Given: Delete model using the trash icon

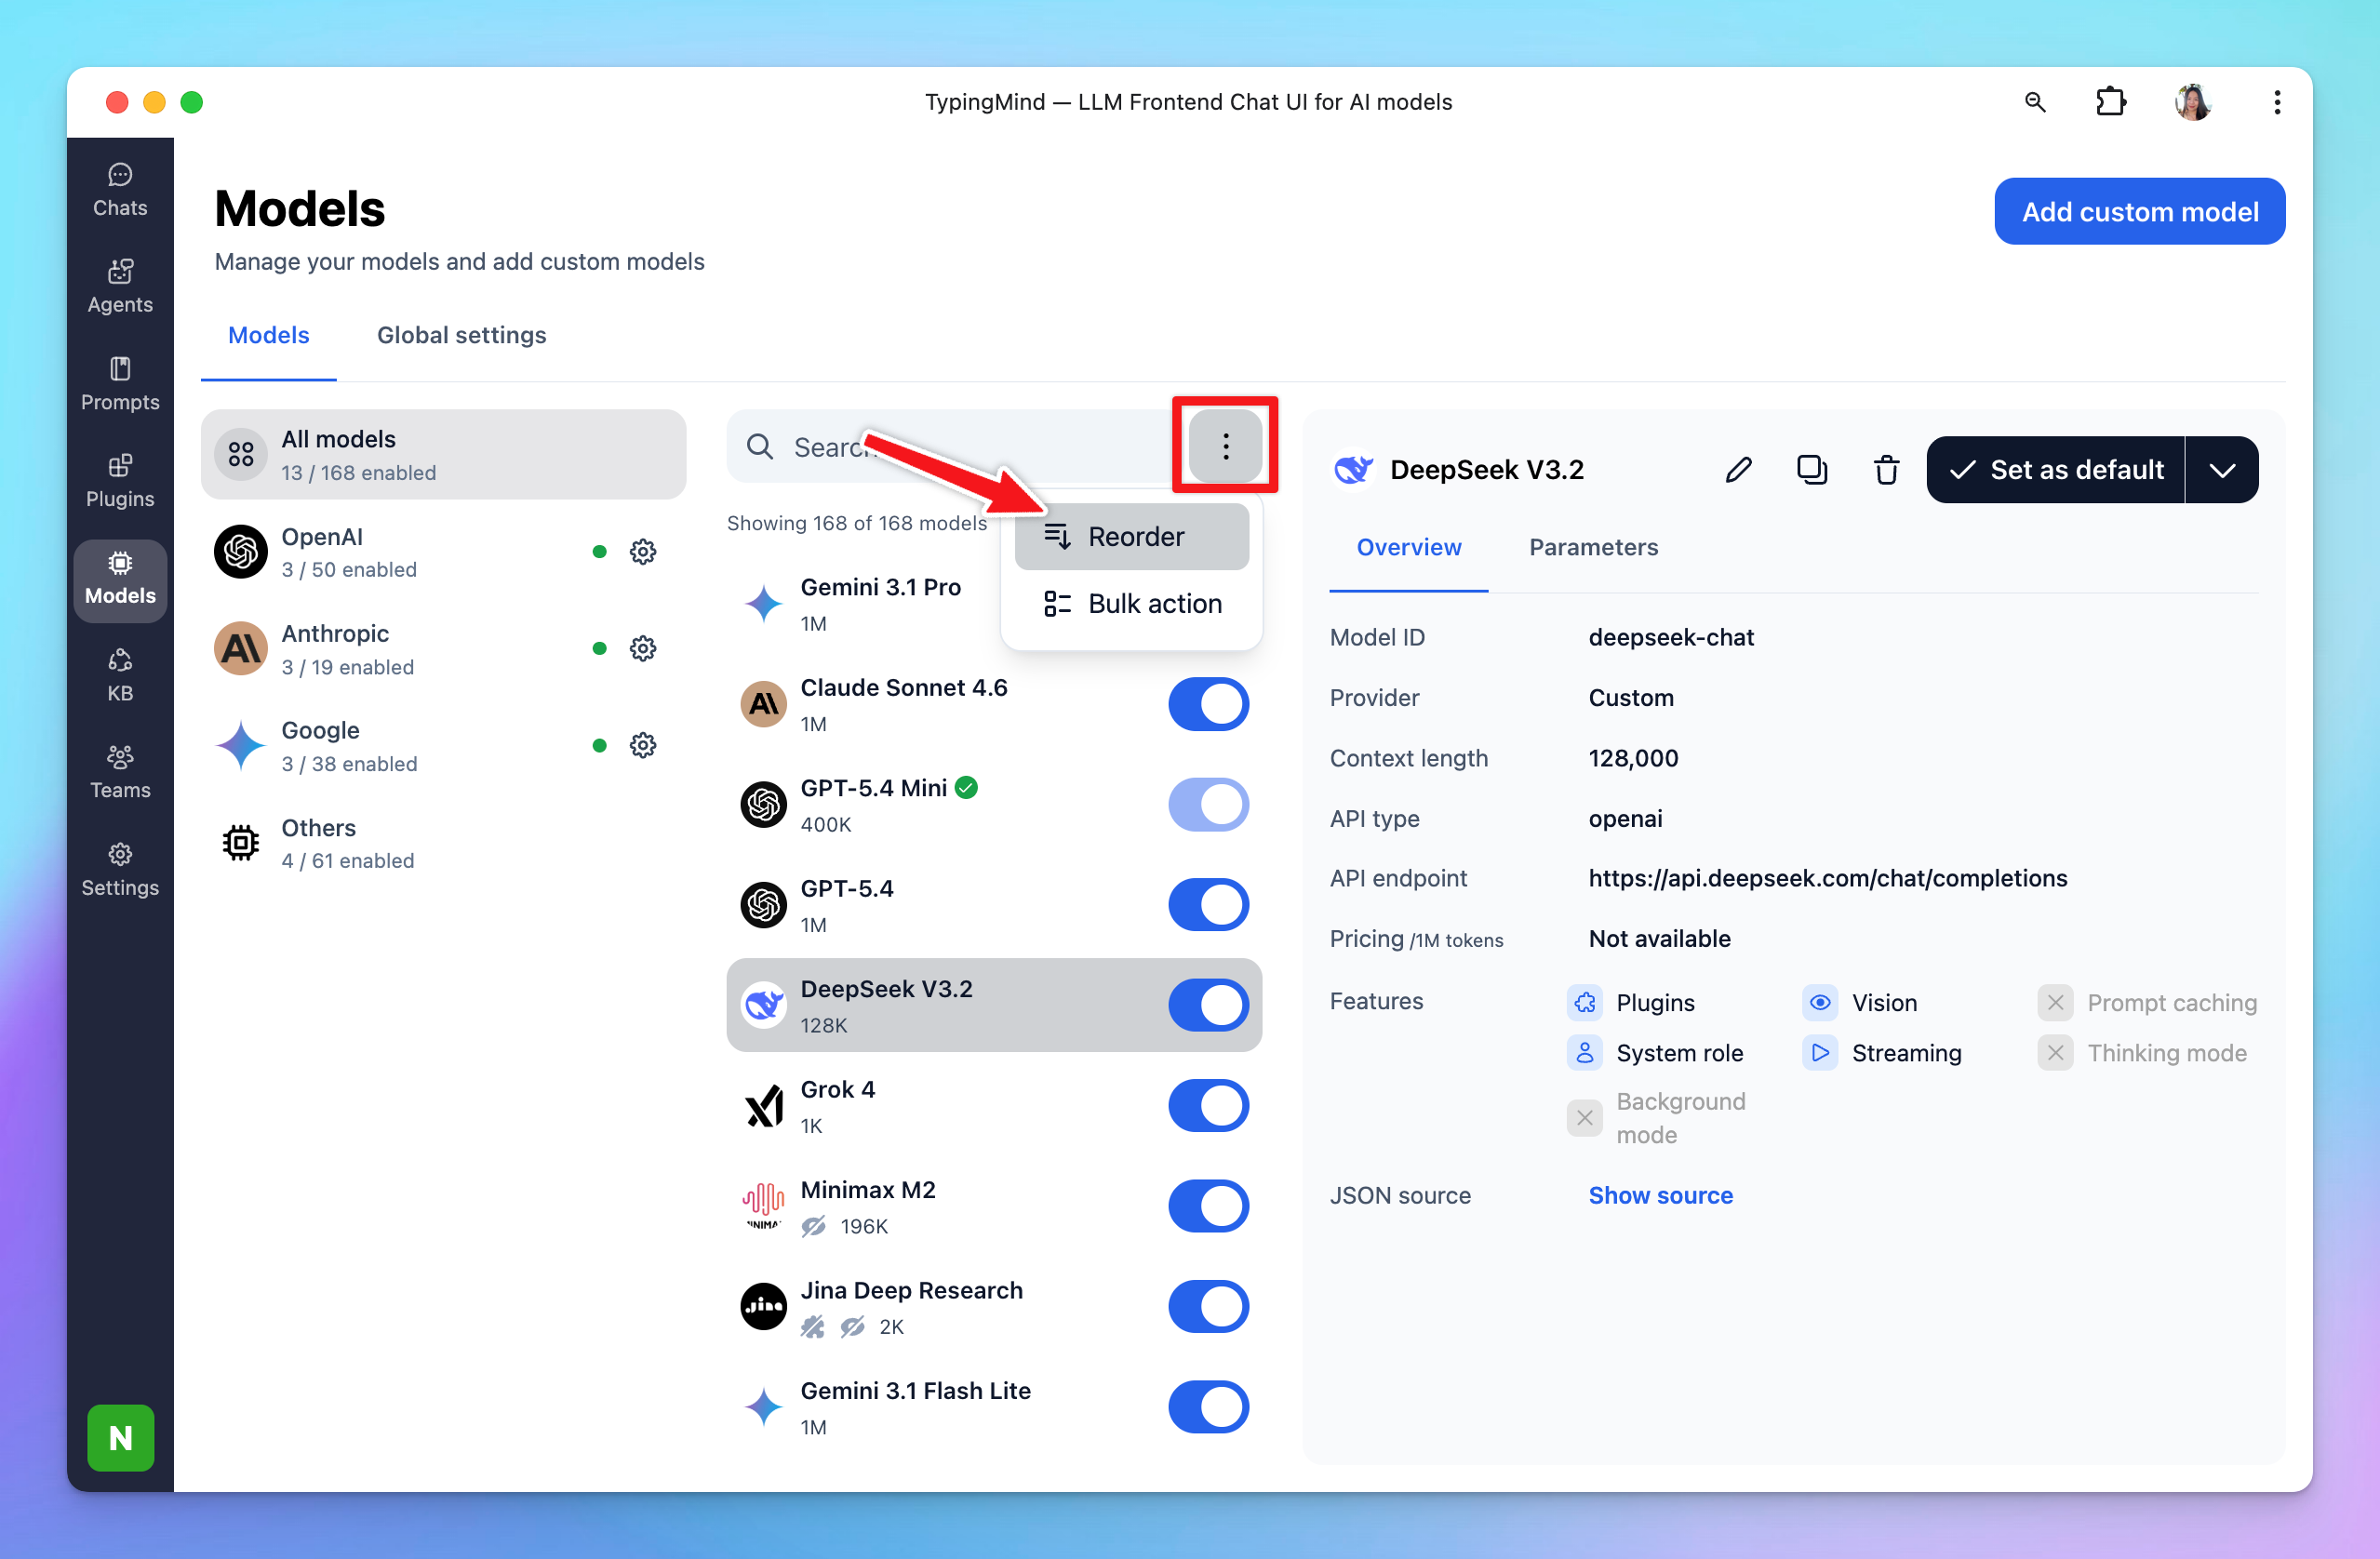Looking at the screenshot, I should tap(1885, 470).
